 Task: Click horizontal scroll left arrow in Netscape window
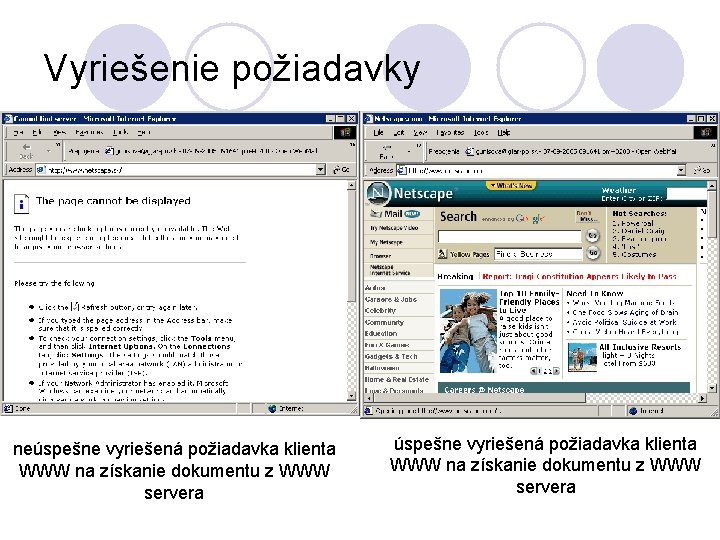(369, 399)
